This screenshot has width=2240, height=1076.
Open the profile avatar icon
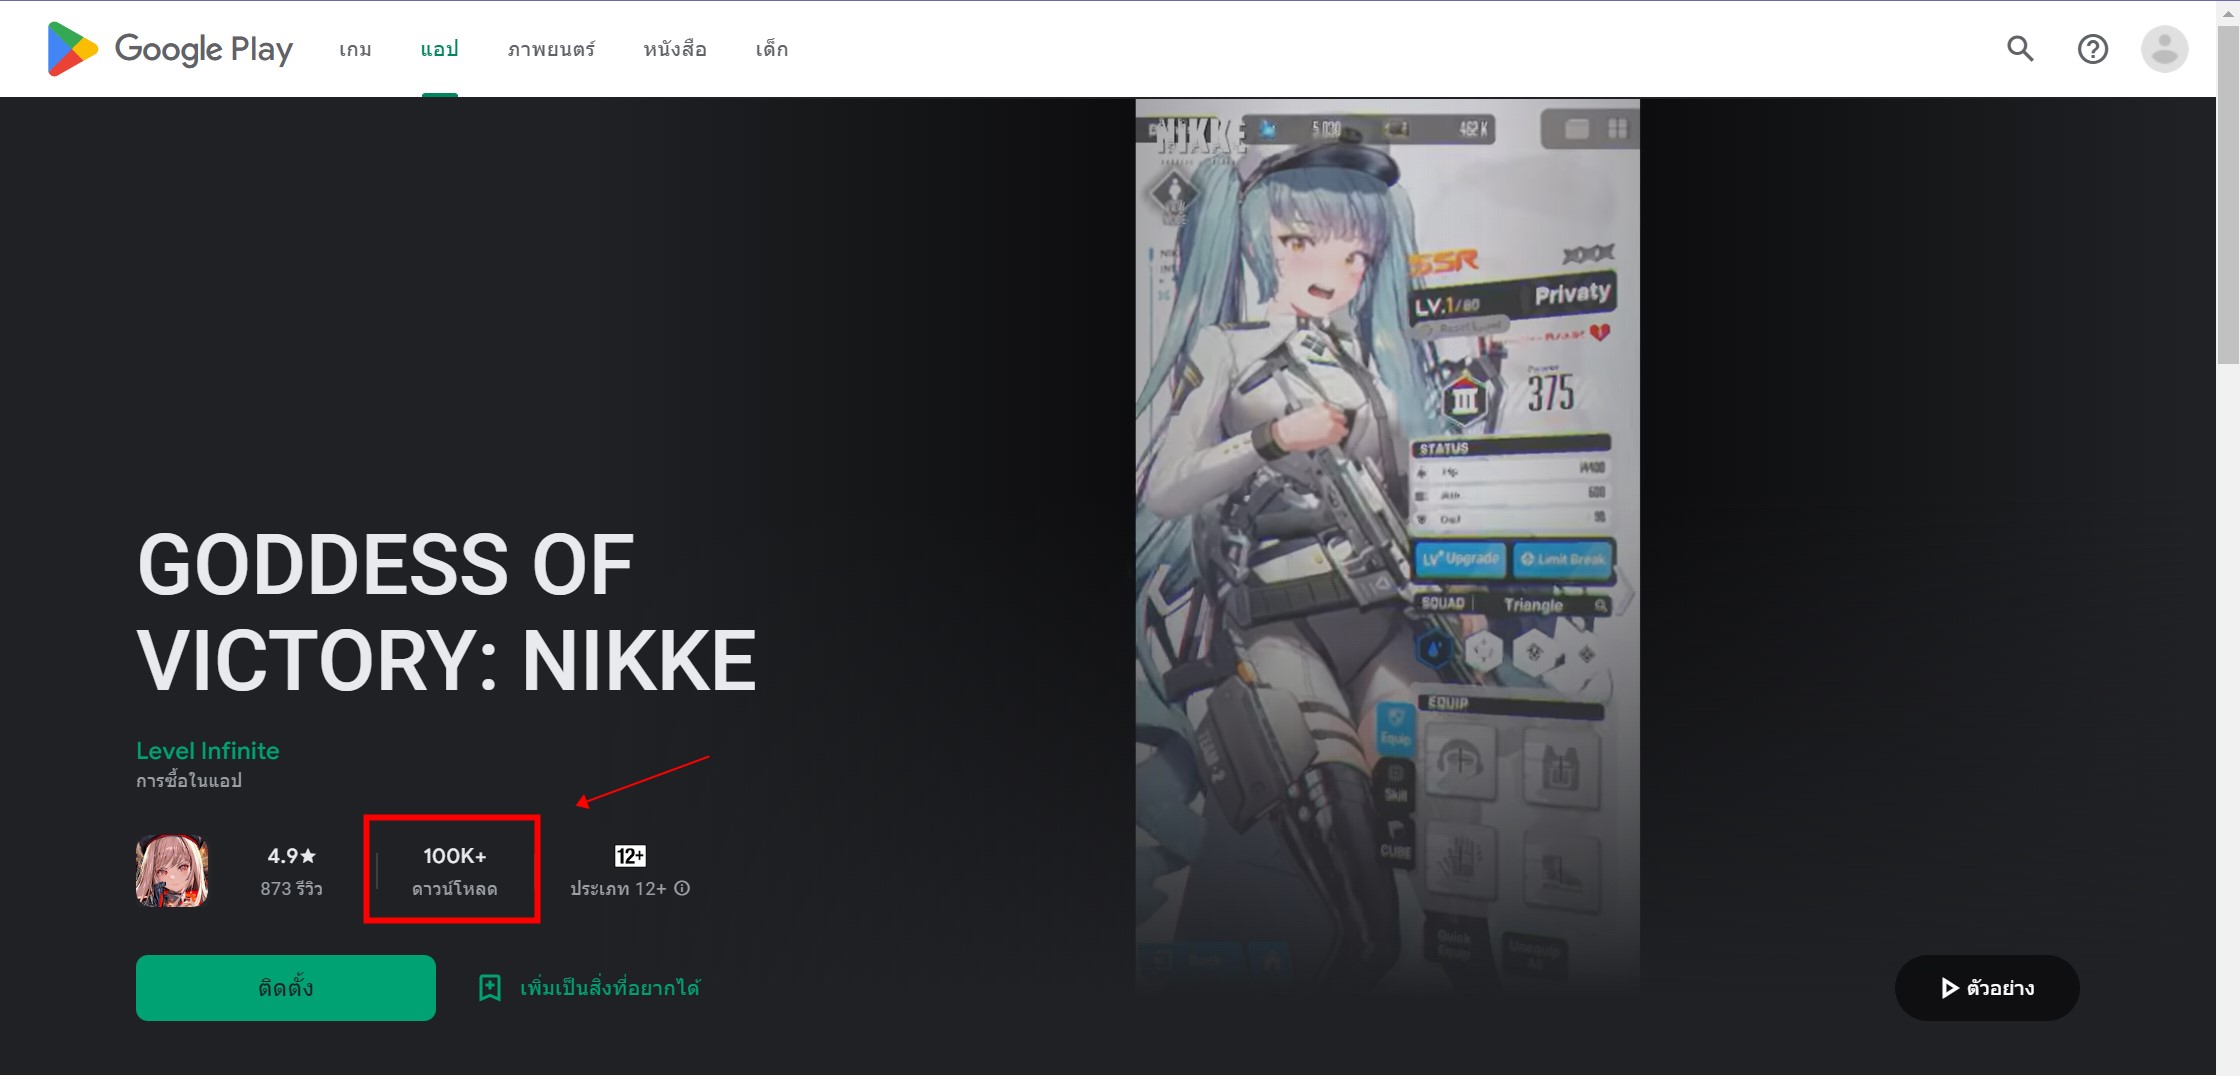2163,48
